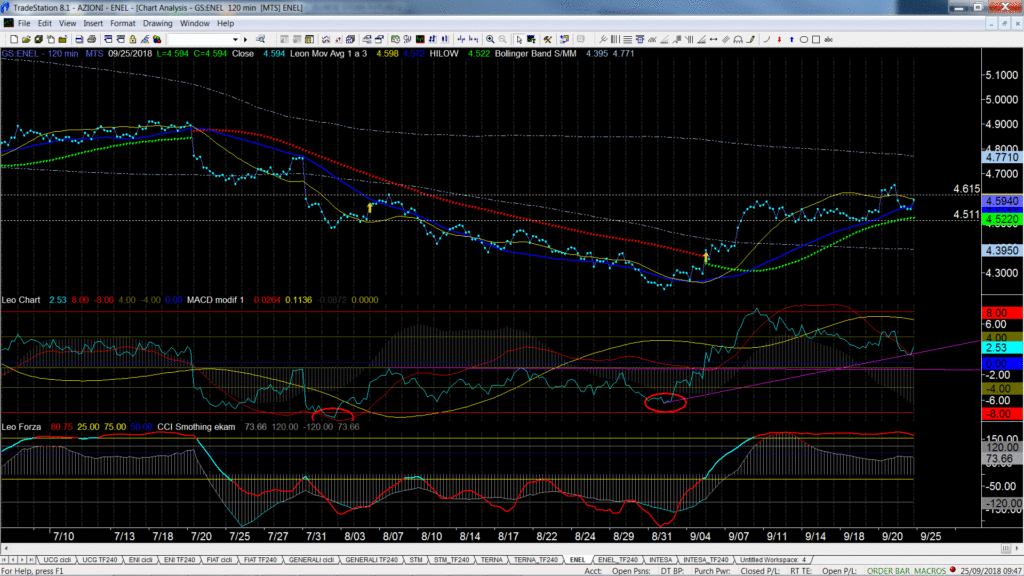Open the Insert menu
This screenshot has height=576, width=1024.
click(93, 24)
